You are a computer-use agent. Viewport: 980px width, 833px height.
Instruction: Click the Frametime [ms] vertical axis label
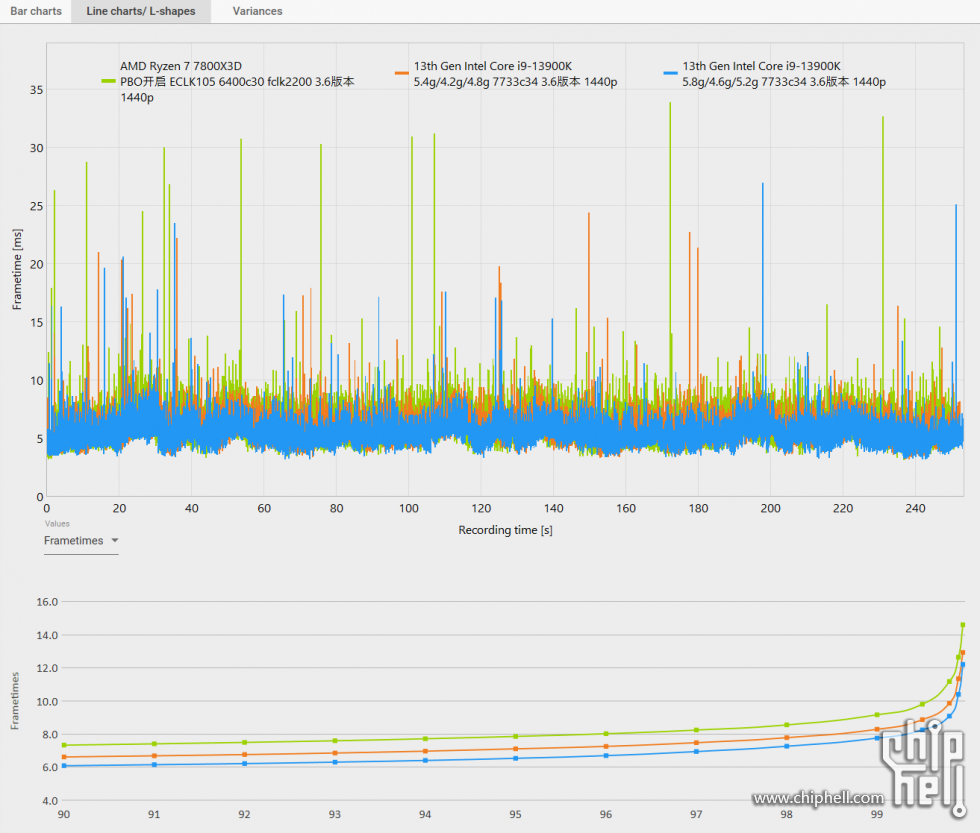point(17,269)
